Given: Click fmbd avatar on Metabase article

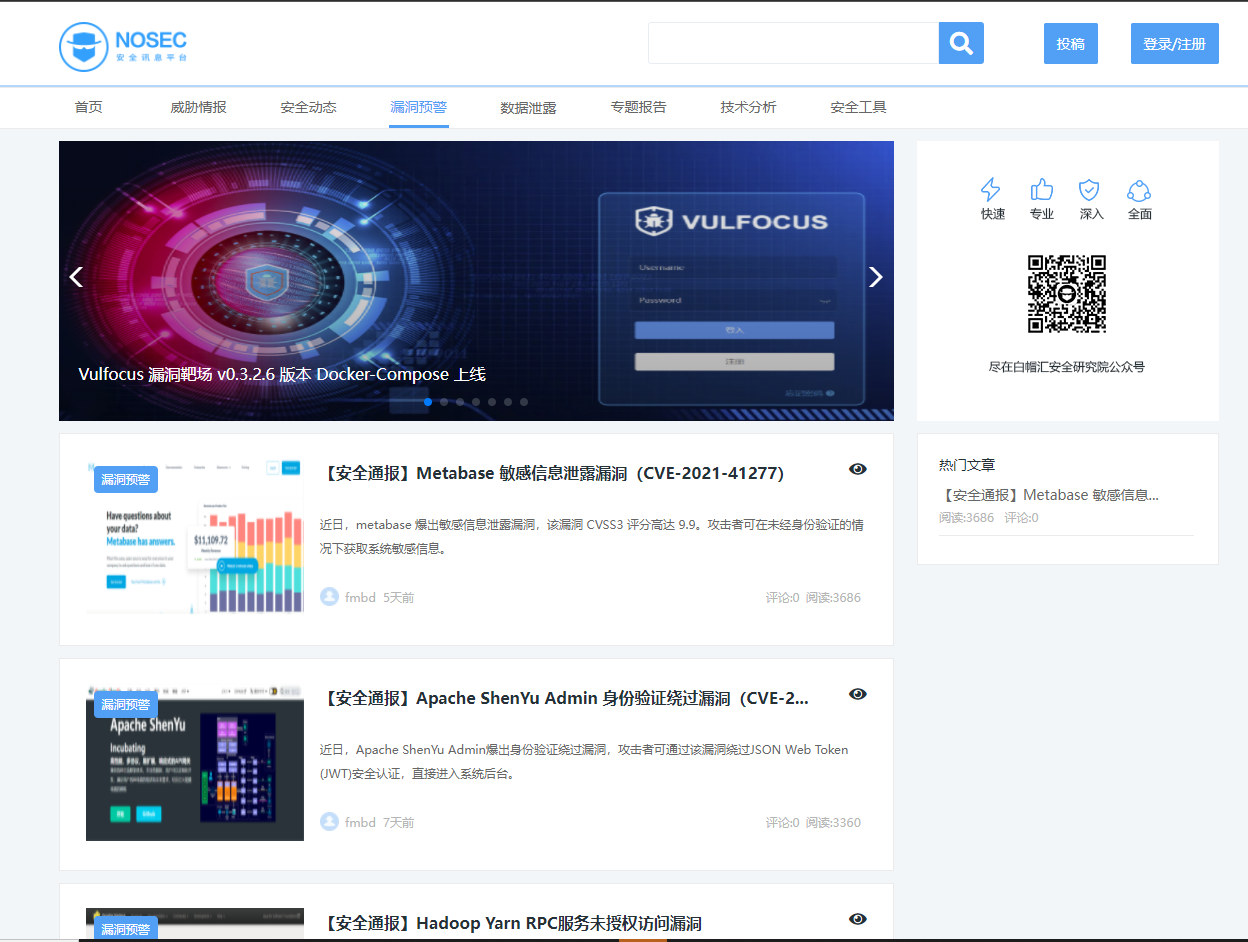Looking at the screenshot, I should pos(329,597).
